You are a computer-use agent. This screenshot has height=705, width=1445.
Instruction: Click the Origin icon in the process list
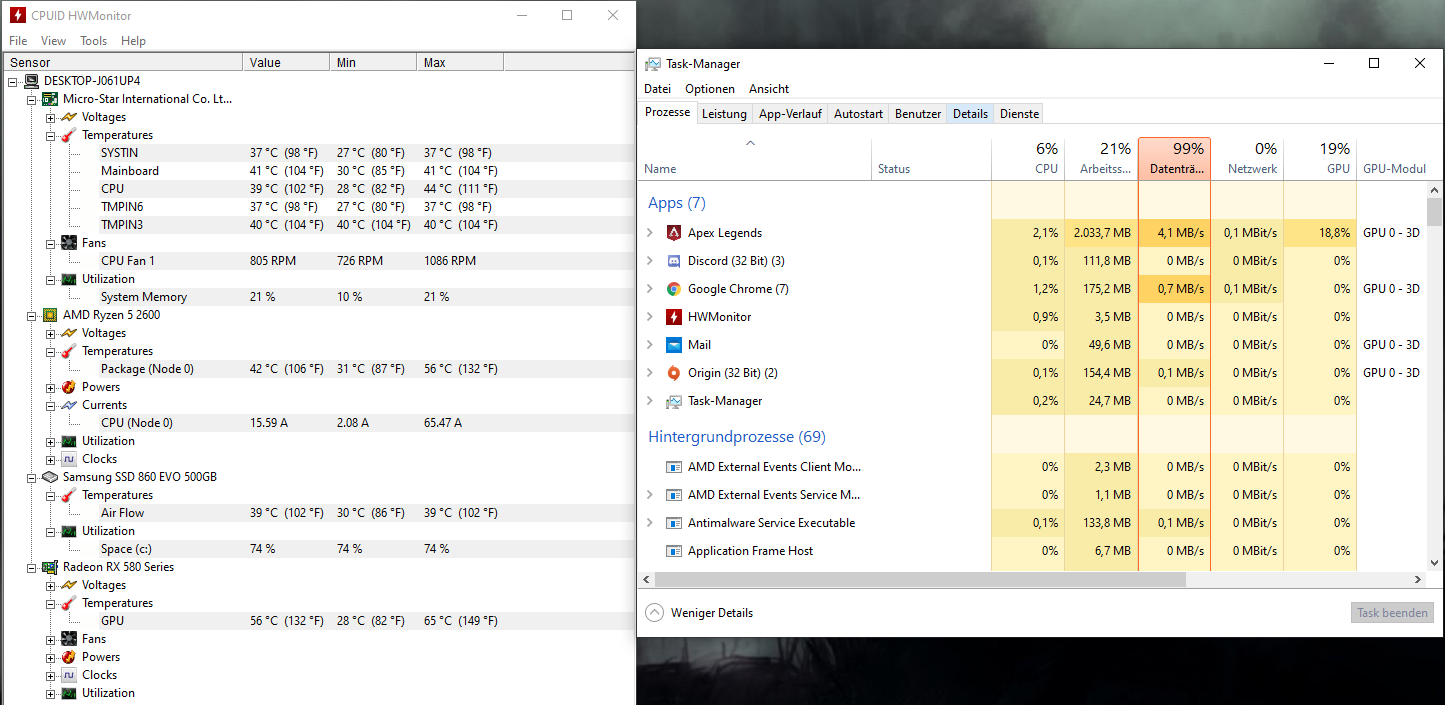(674, 373)
